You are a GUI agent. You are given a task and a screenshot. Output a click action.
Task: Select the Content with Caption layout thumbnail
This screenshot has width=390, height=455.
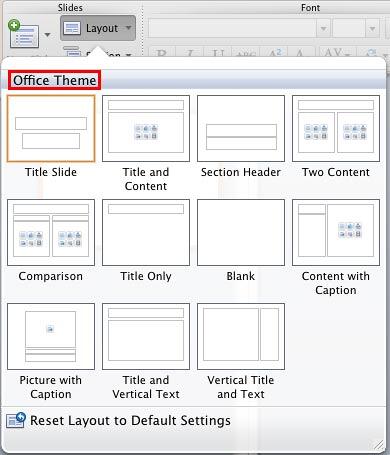click(336, 232)
